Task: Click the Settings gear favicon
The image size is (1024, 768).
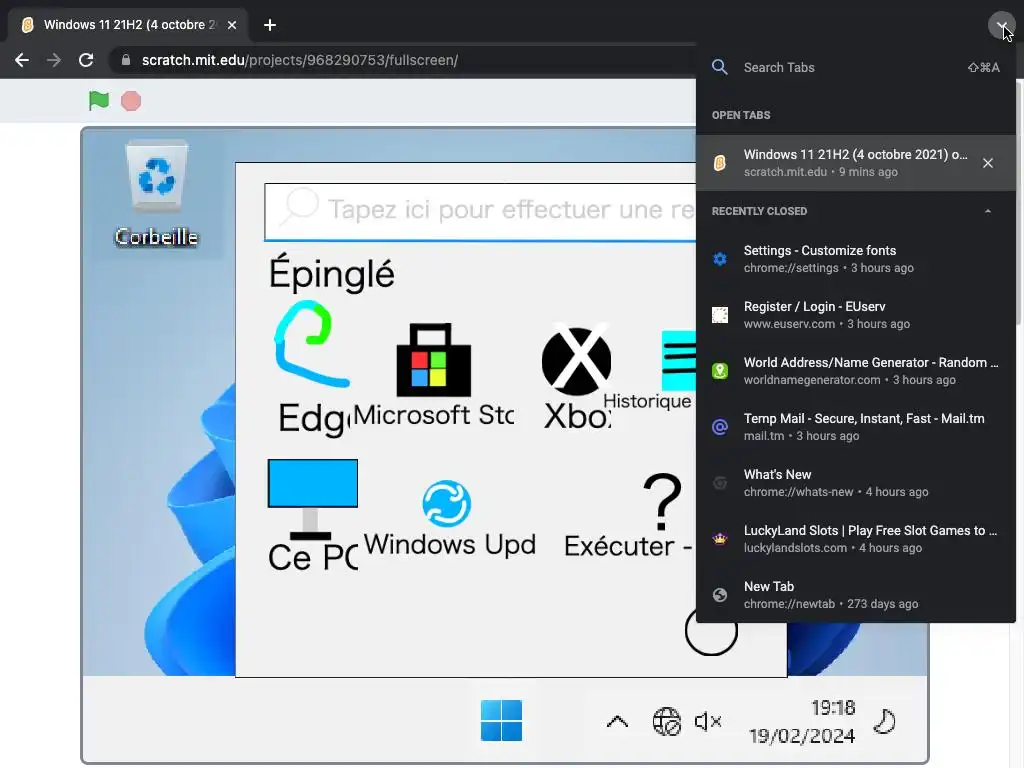Action: 720,259
